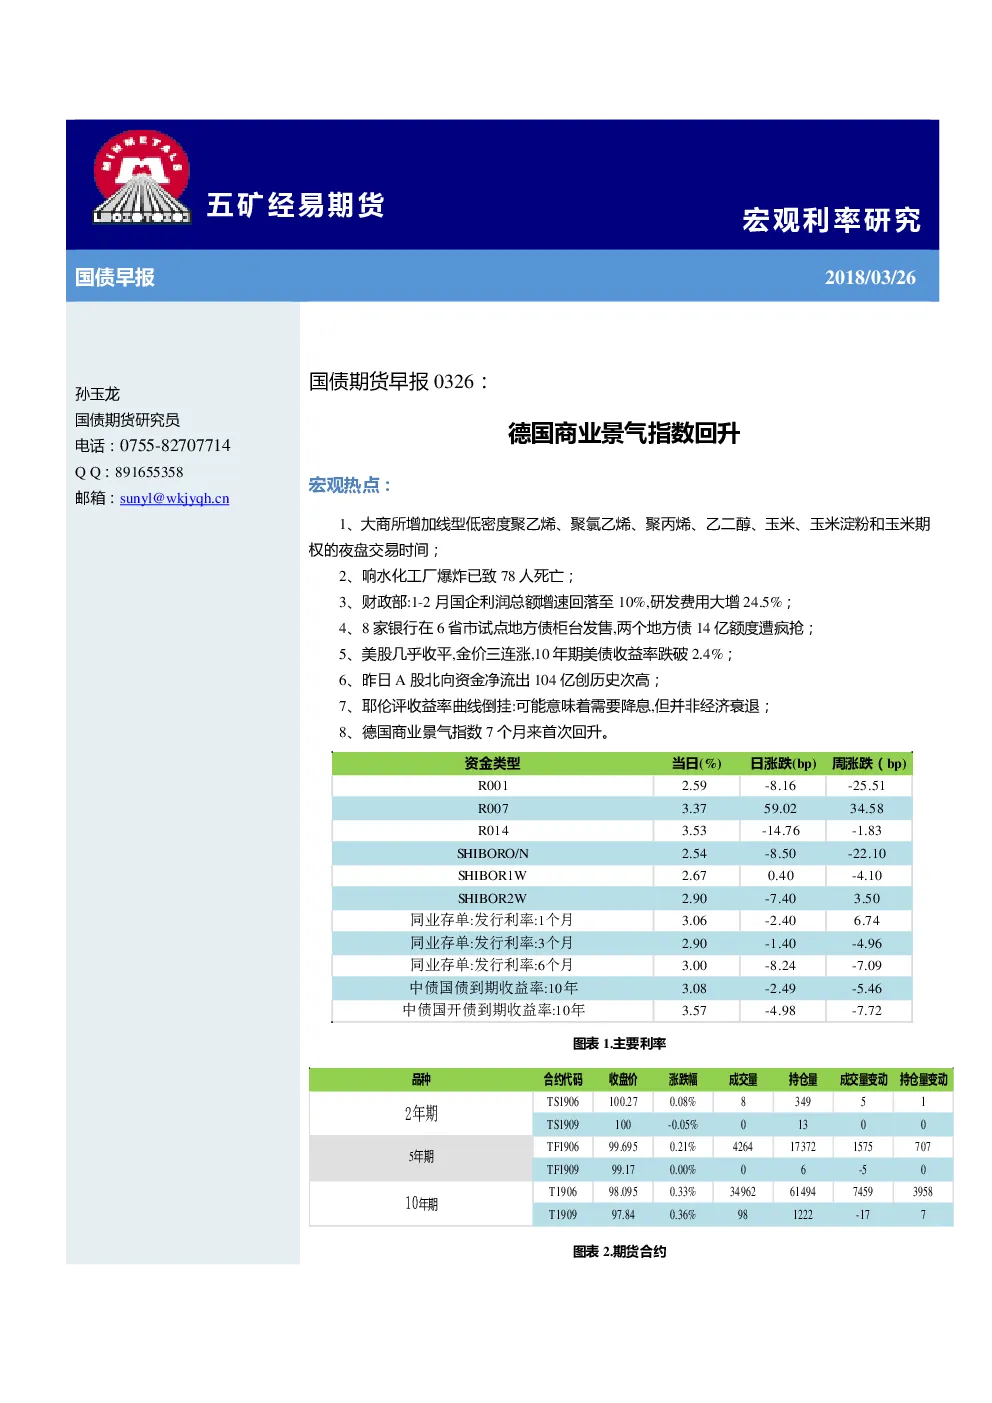Screen dimensions: 992x1403
Task: Select the header text 宏观利率研究
Action: coord(831,220)
